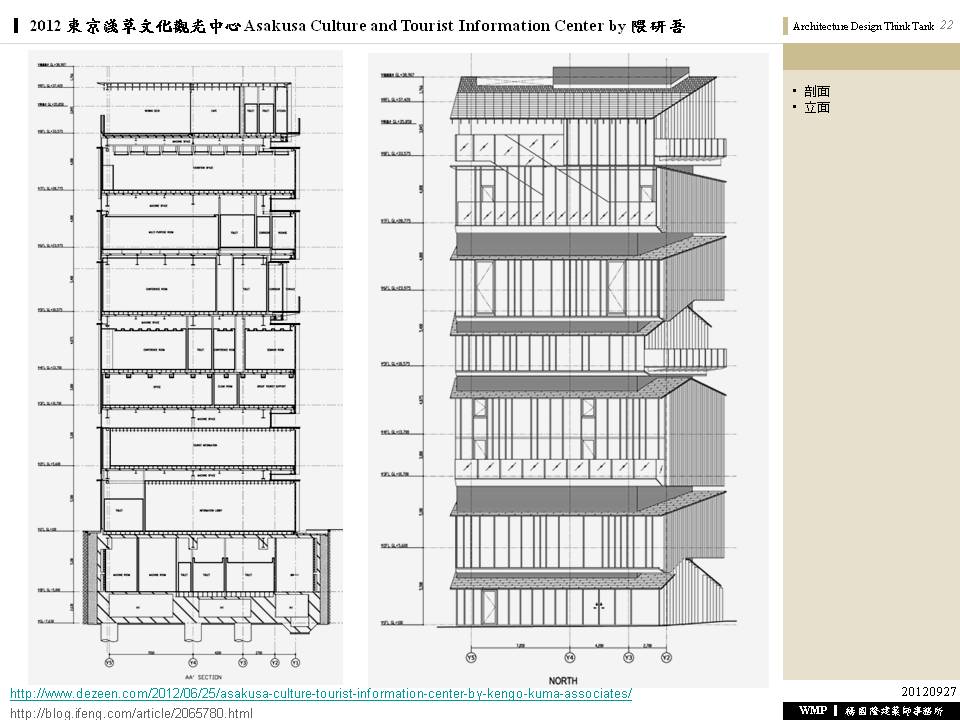The height and width of the screenshot is (720, 960).
Task: Click the WMP logo in the footer
Action: (x=813, y=710)
